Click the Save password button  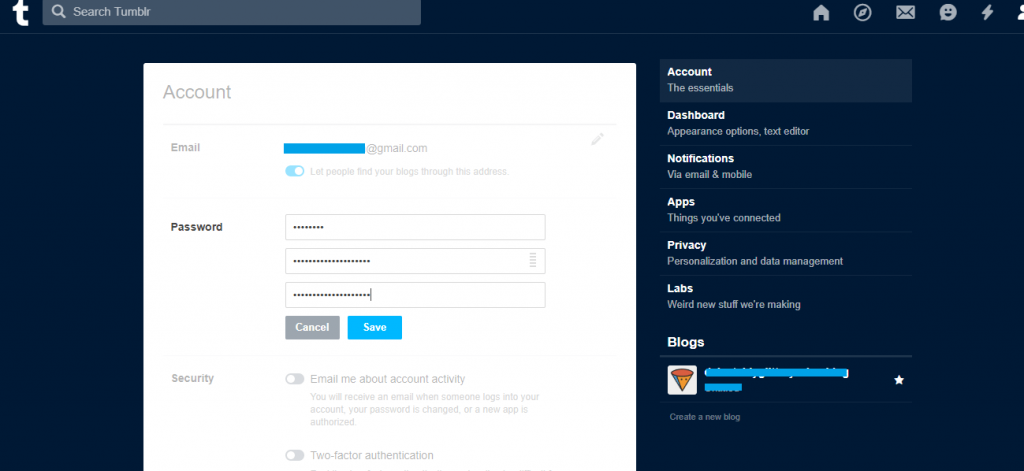[374, 327]
